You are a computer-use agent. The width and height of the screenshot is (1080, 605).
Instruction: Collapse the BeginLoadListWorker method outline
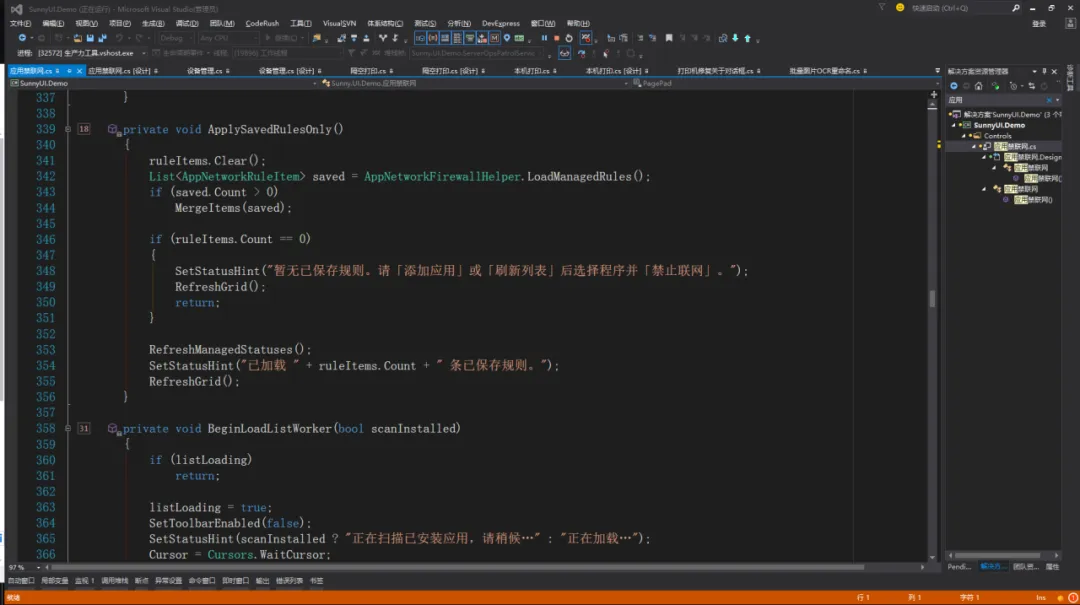pos(68,429)
